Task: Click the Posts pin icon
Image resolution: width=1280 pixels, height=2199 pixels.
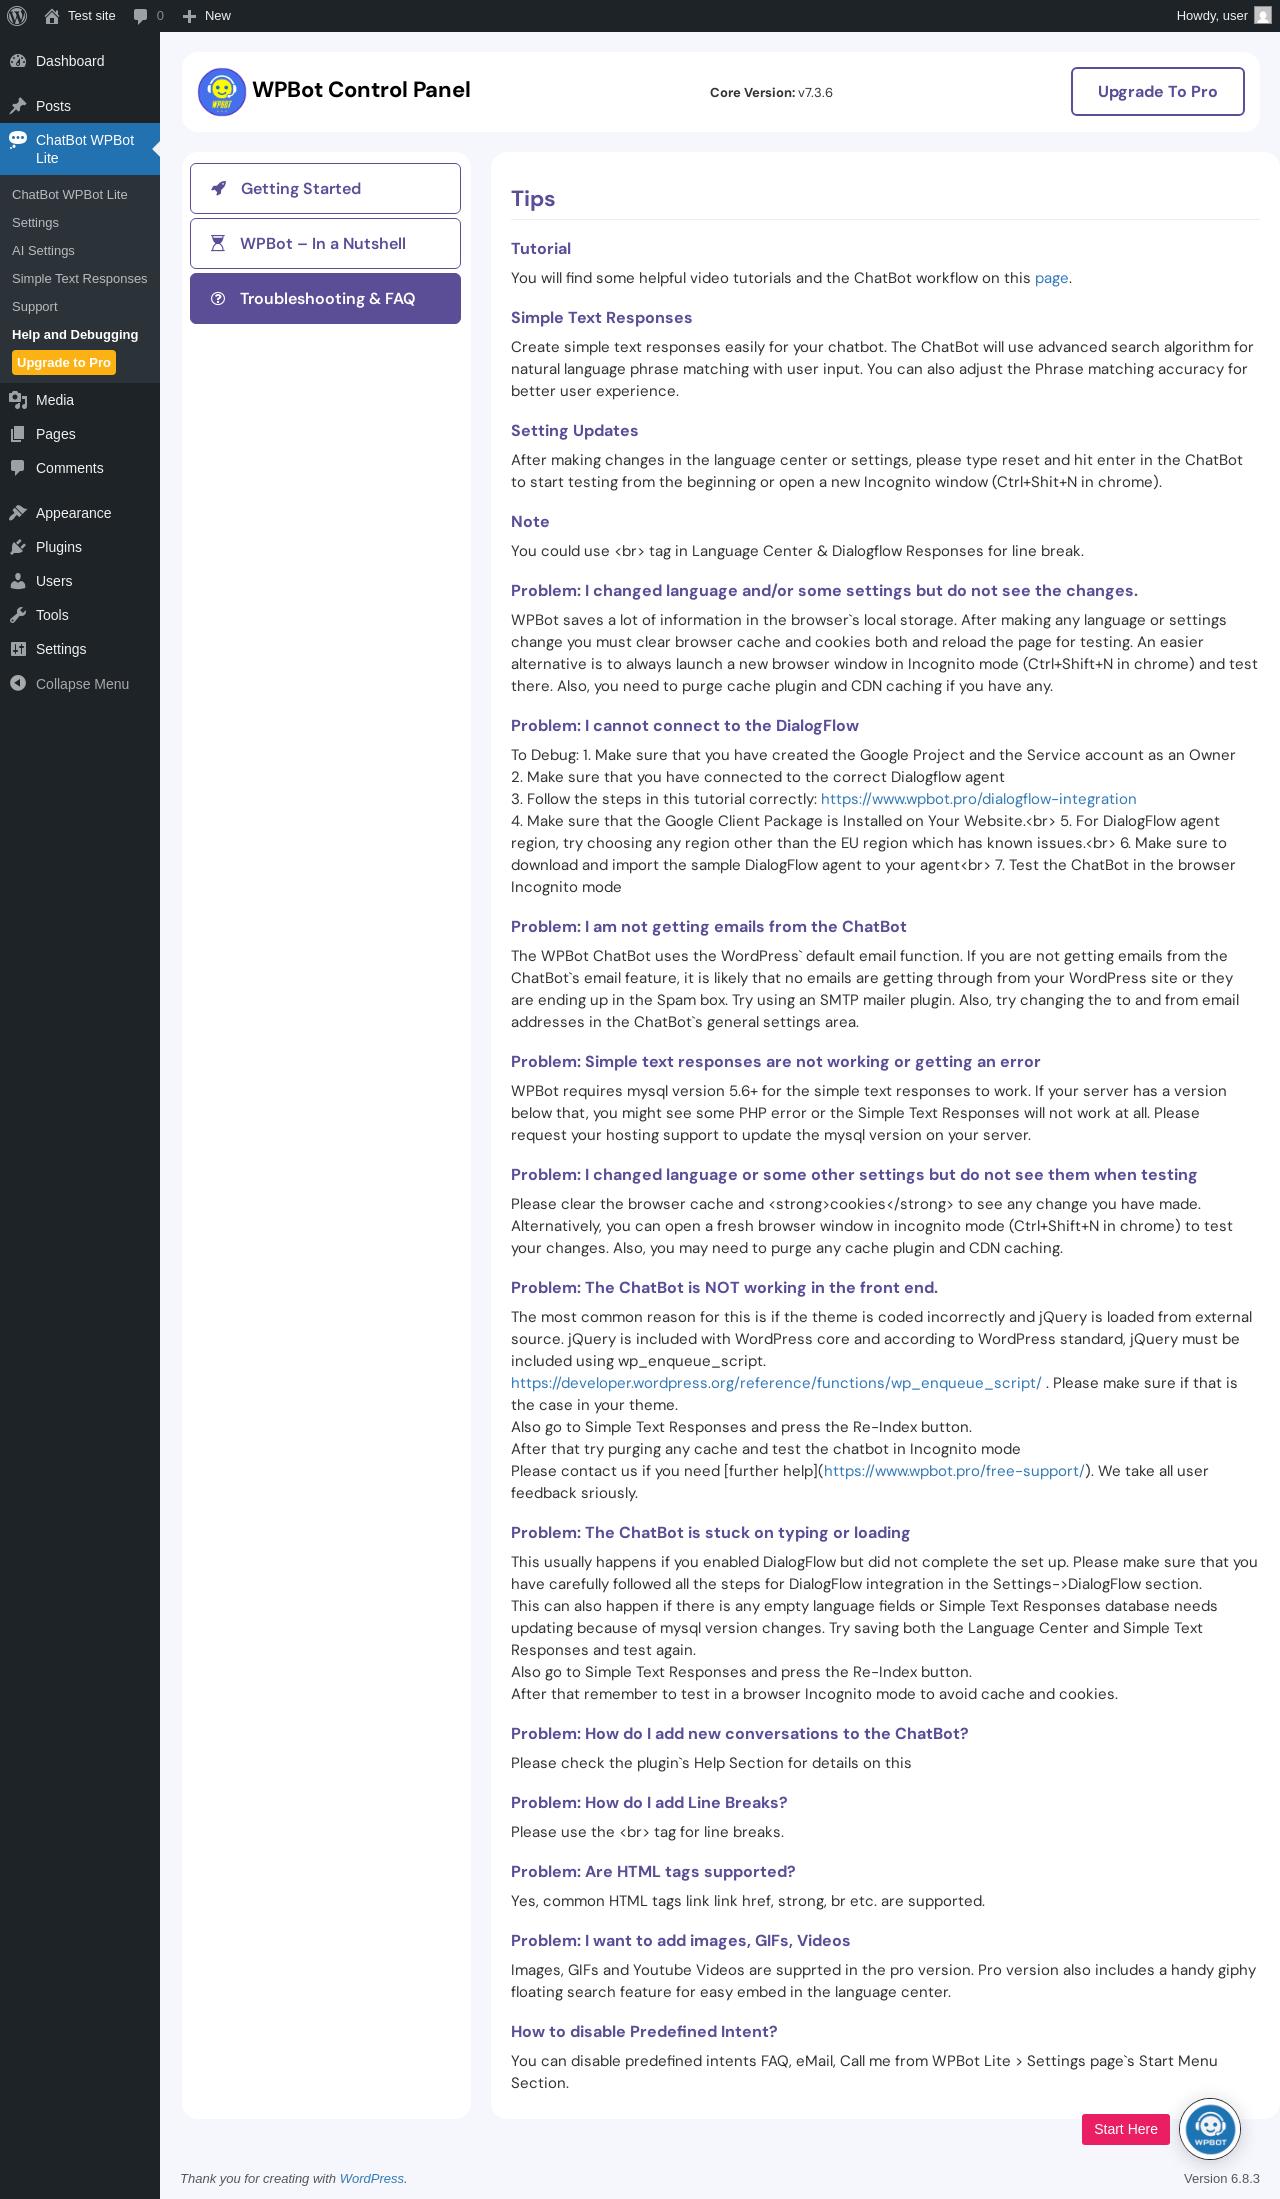Action: [18, 106]
